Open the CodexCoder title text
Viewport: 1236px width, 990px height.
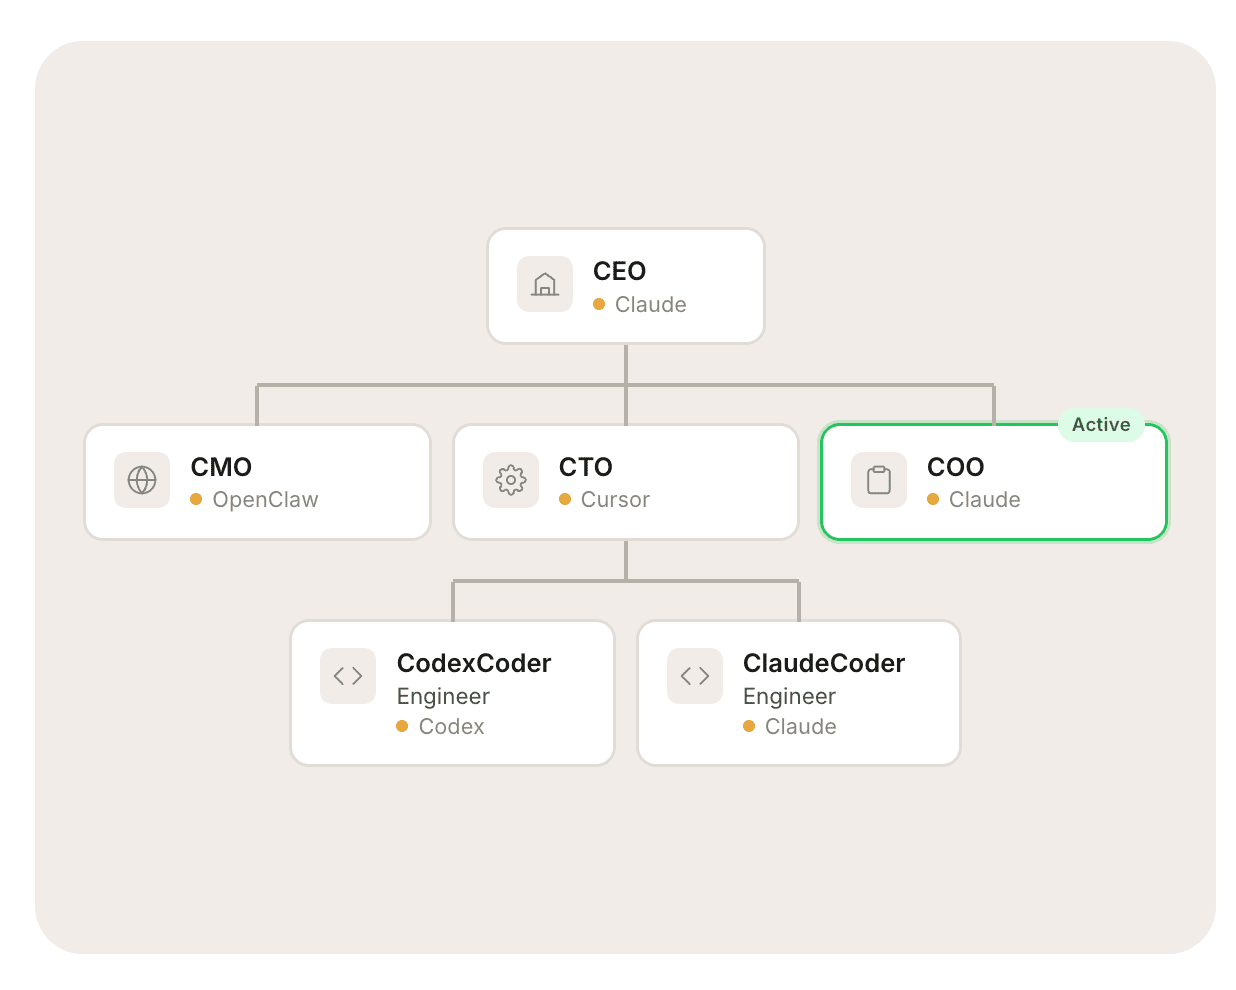tap(474, 663)
